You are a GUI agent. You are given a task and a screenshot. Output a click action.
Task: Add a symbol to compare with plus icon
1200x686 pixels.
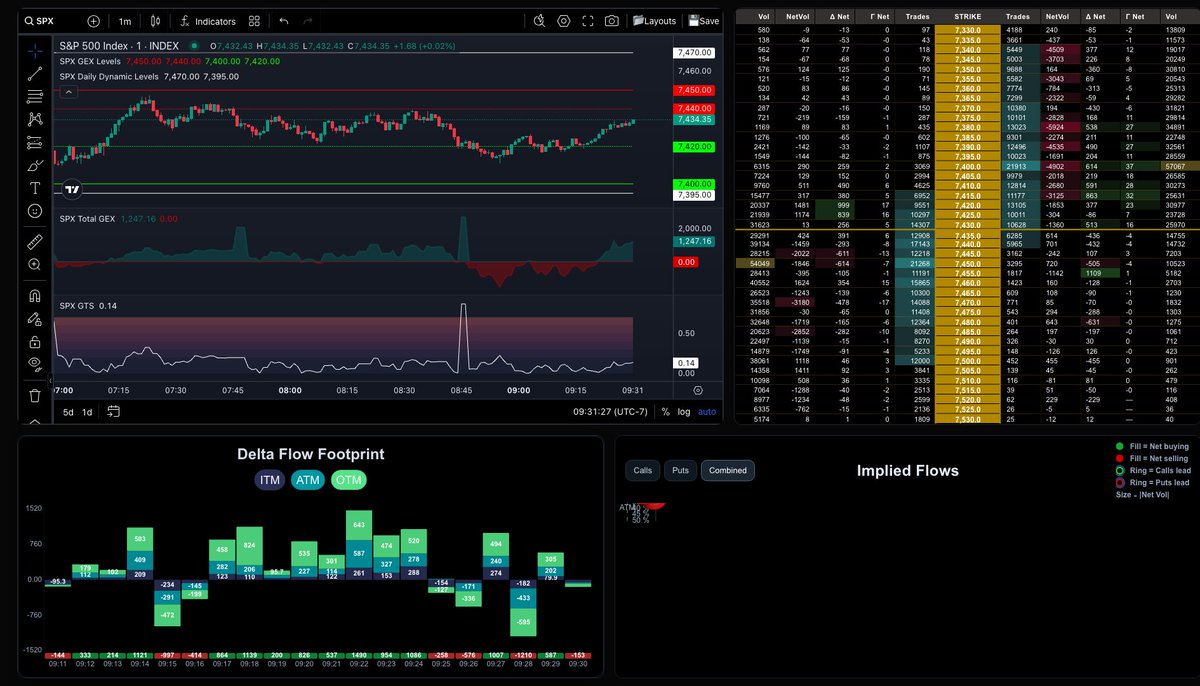click(94, 21)
